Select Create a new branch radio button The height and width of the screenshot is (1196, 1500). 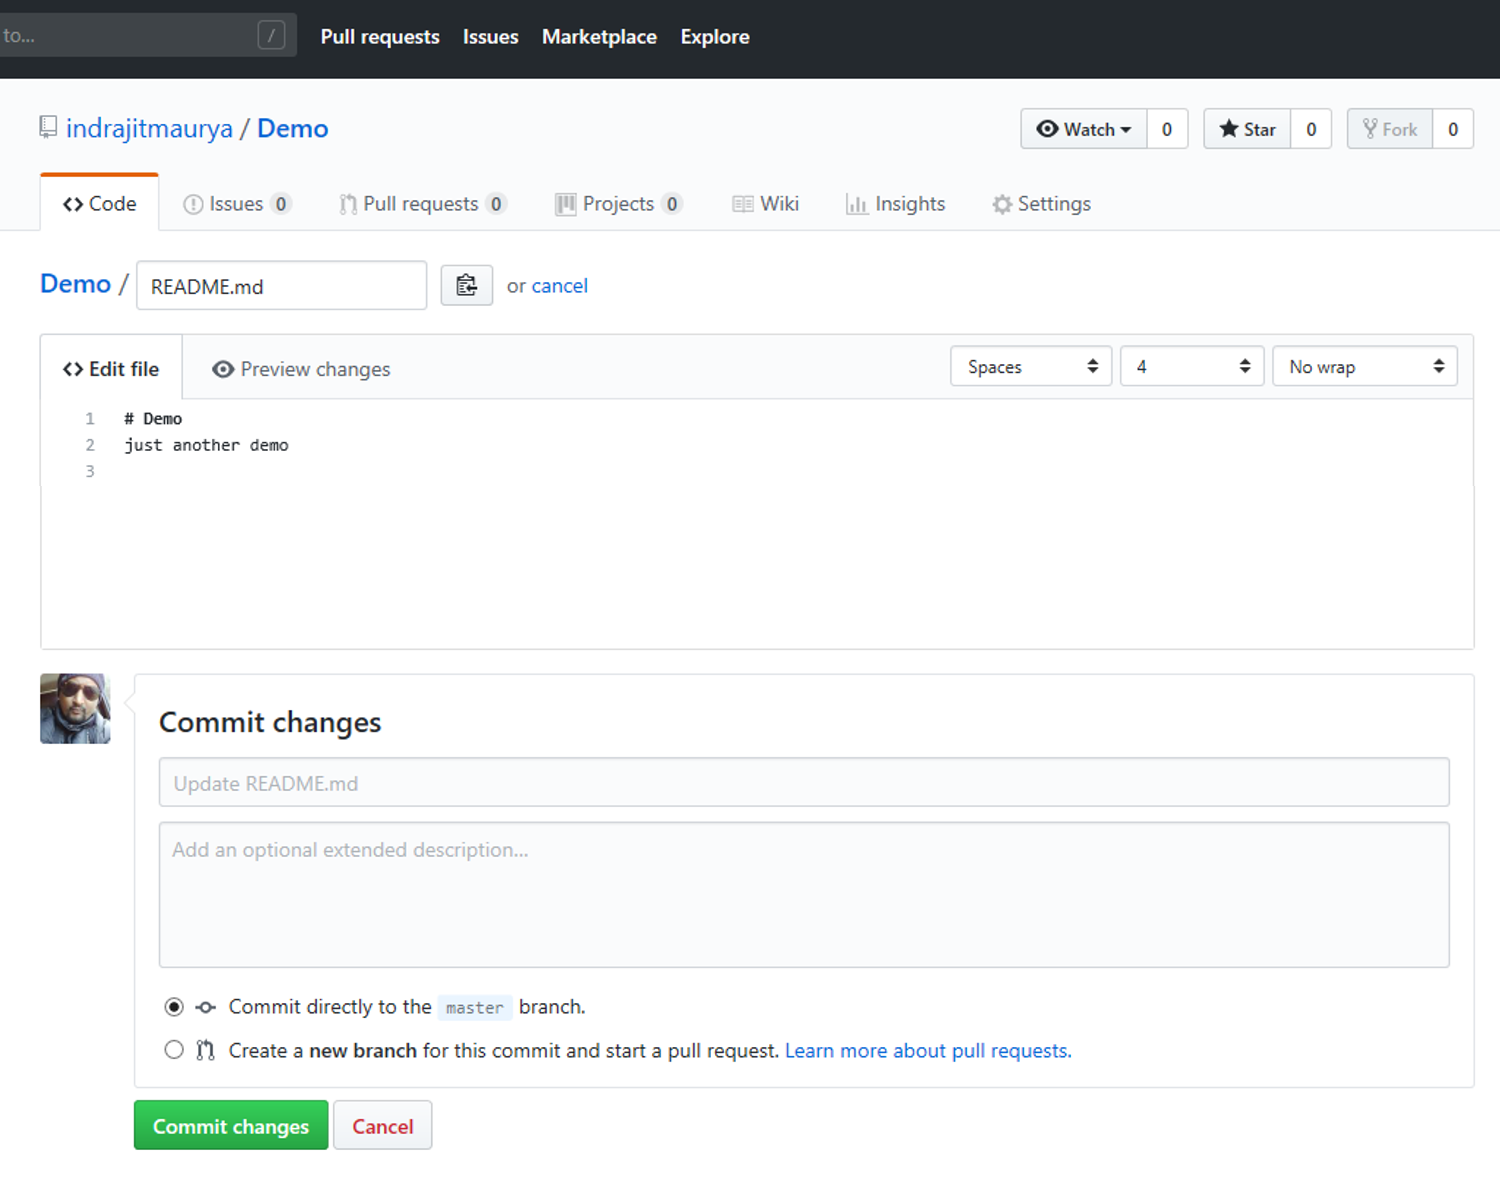point(174,1050)
